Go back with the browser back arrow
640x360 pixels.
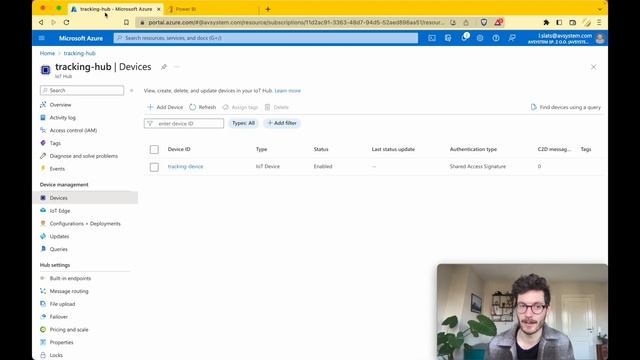pos(41,22)
